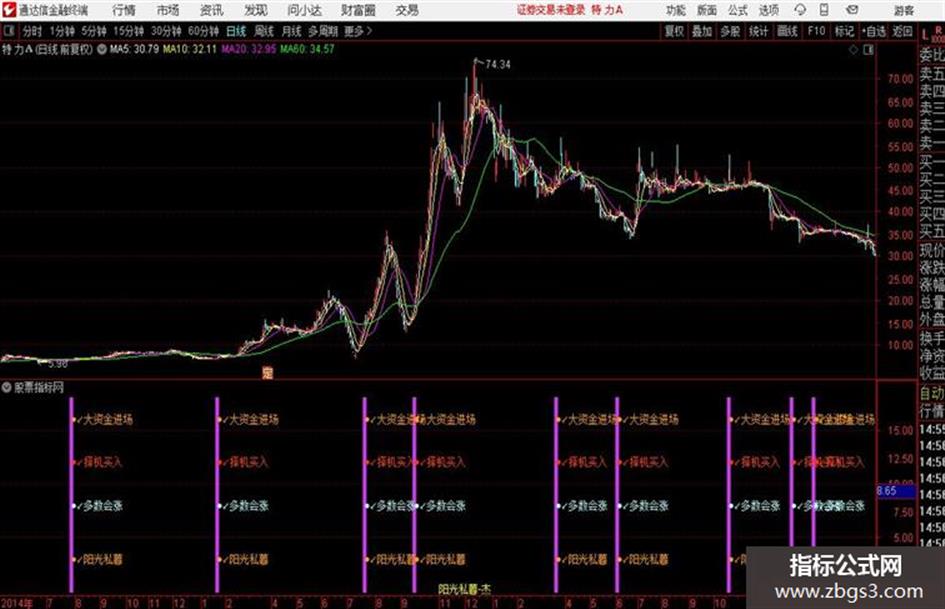Click the 8.65 value tag on indicator axis
The width and height of the screenshot is (945, 609).
tap(887, 491)
